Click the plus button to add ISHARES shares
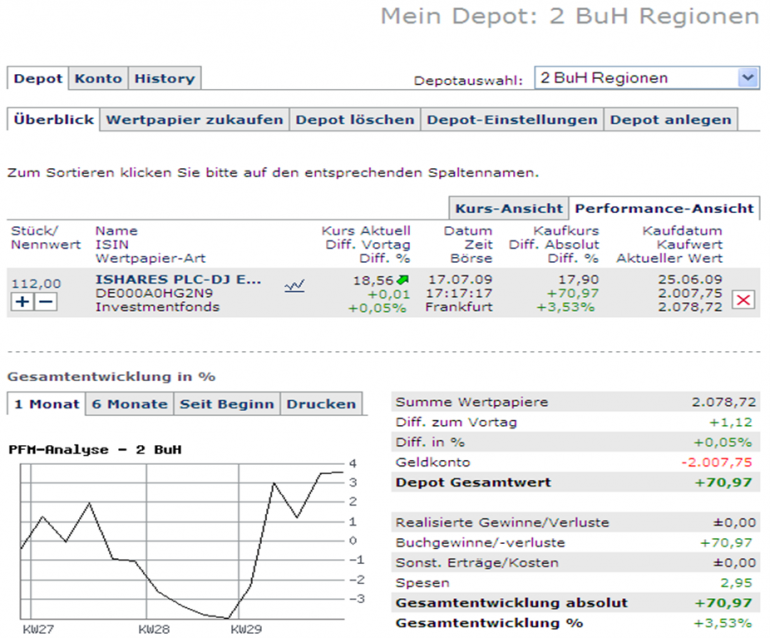This screenshot has width=770, height=638. point(22,302)
